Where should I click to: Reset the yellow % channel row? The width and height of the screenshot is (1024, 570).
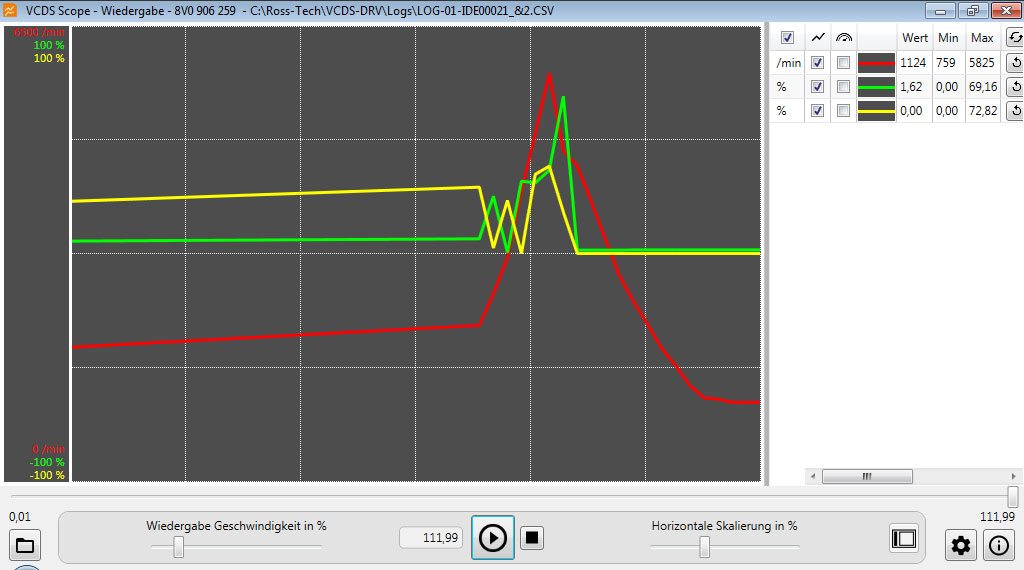(x=1013, y=111)
